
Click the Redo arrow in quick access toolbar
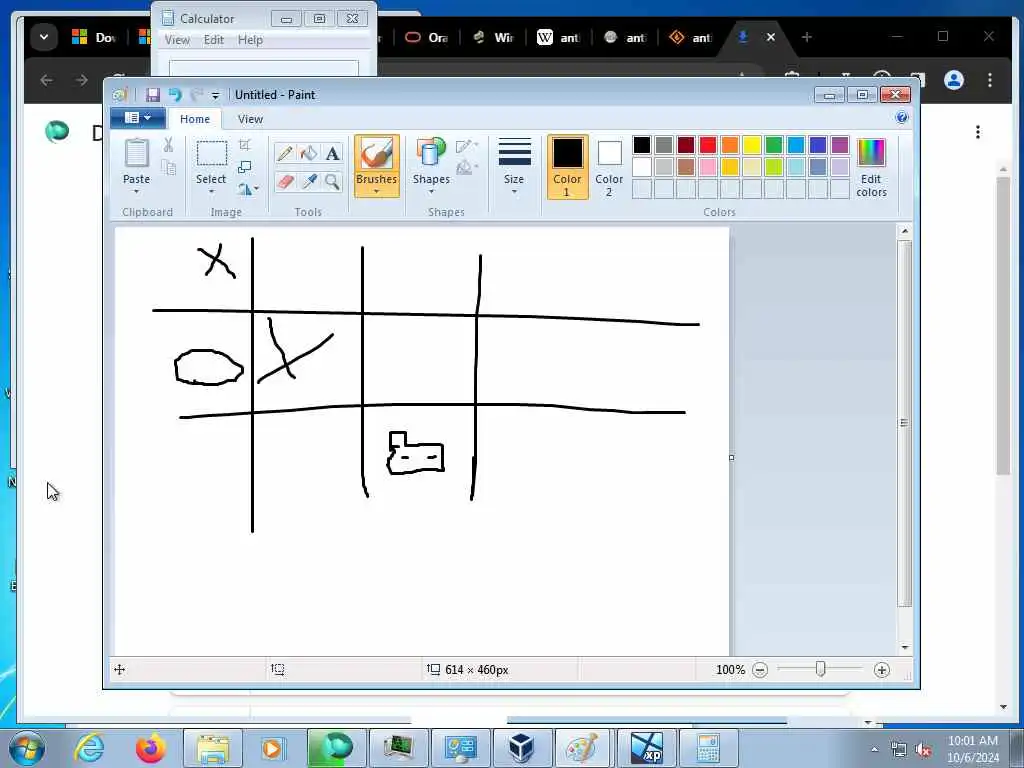(x=196, y=95)
